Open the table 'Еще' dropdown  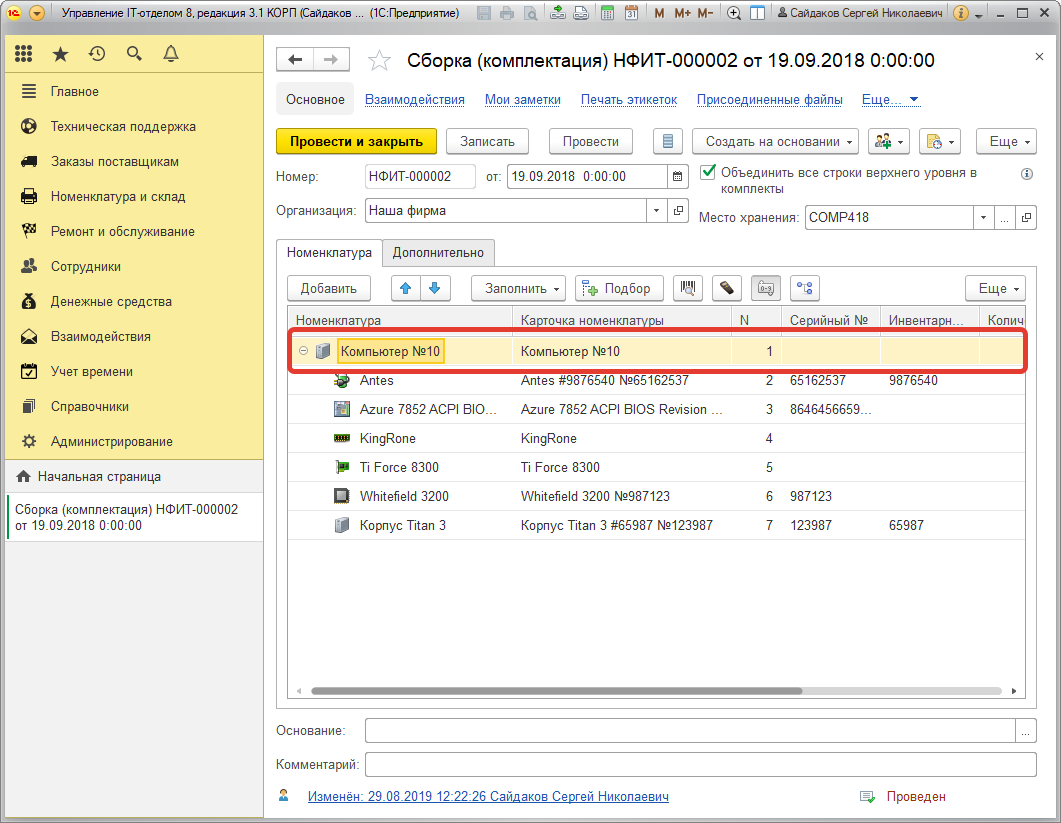point(995,288)
